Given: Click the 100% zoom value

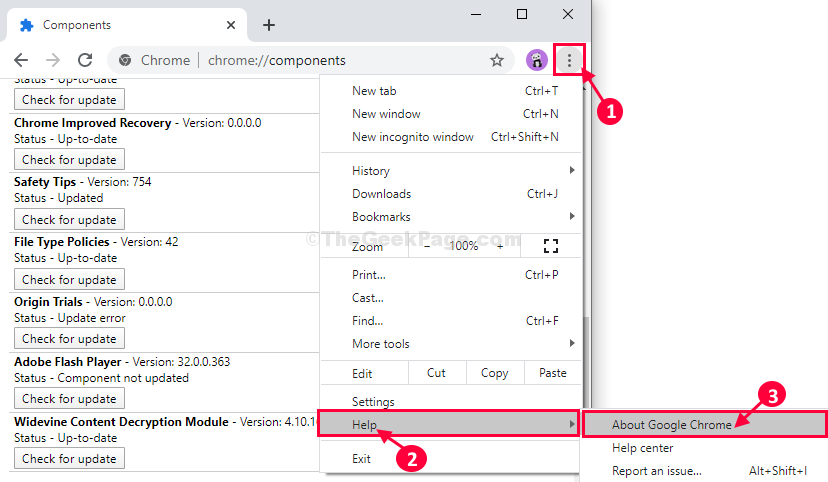Looking at the screenshot, I should 463,245.
